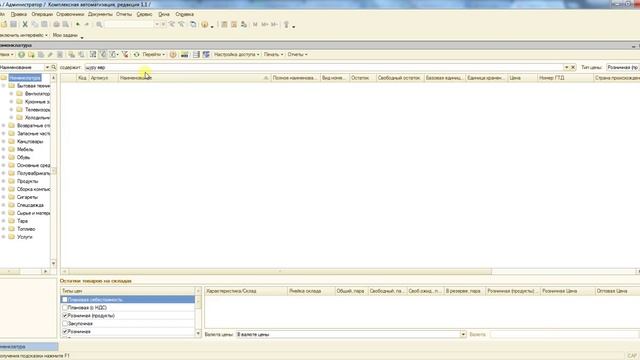The height and width of the screenshot is (360, 640).
Task: Click the Redo arrow icon
Action: (x=87, y=24)
